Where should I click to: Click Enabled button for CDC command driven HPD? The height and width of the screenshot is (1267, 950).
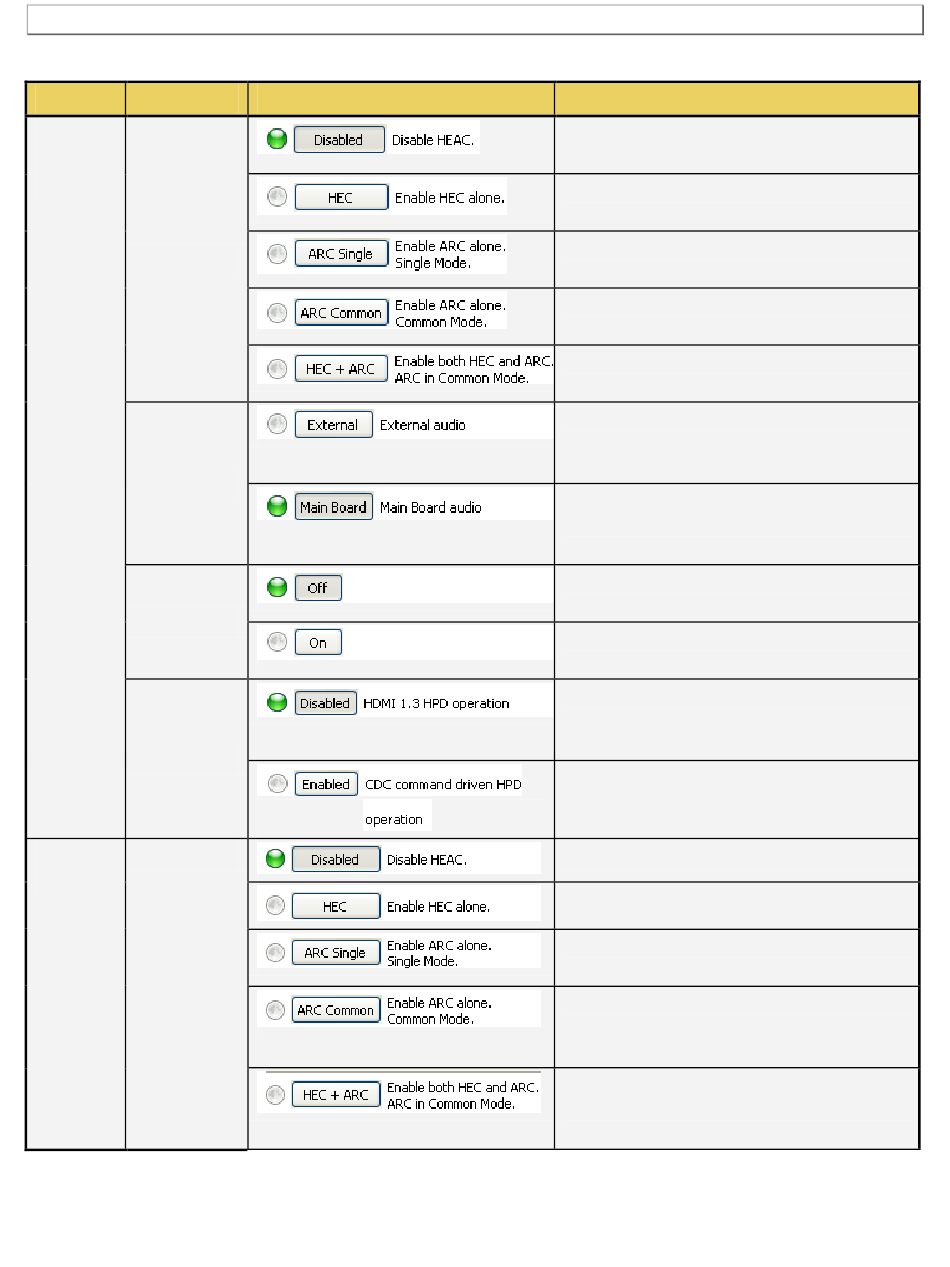(326, 784)
